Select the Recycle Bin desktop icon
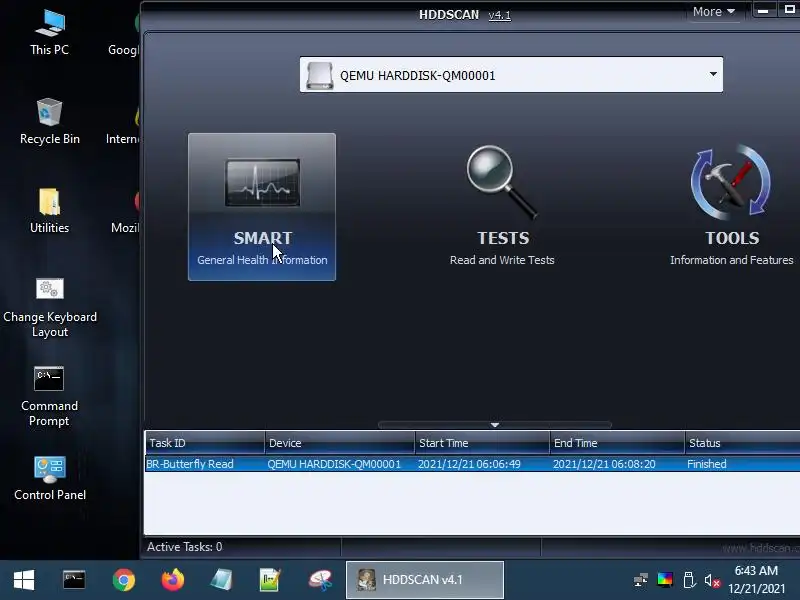 click(x=49, y=121)
